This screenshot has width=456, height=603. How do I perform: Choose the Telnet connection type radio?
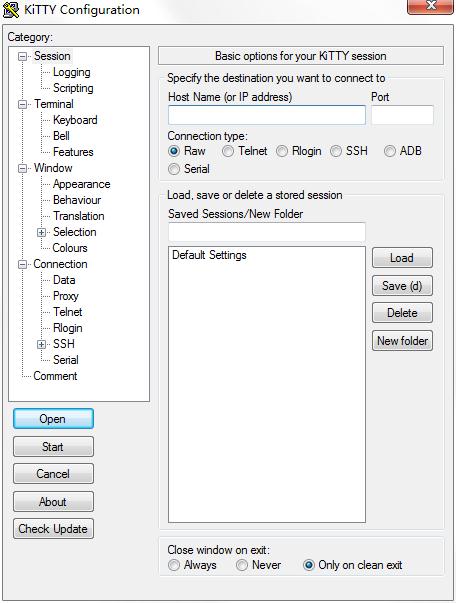pyautogui.click(x=228, y=151)
